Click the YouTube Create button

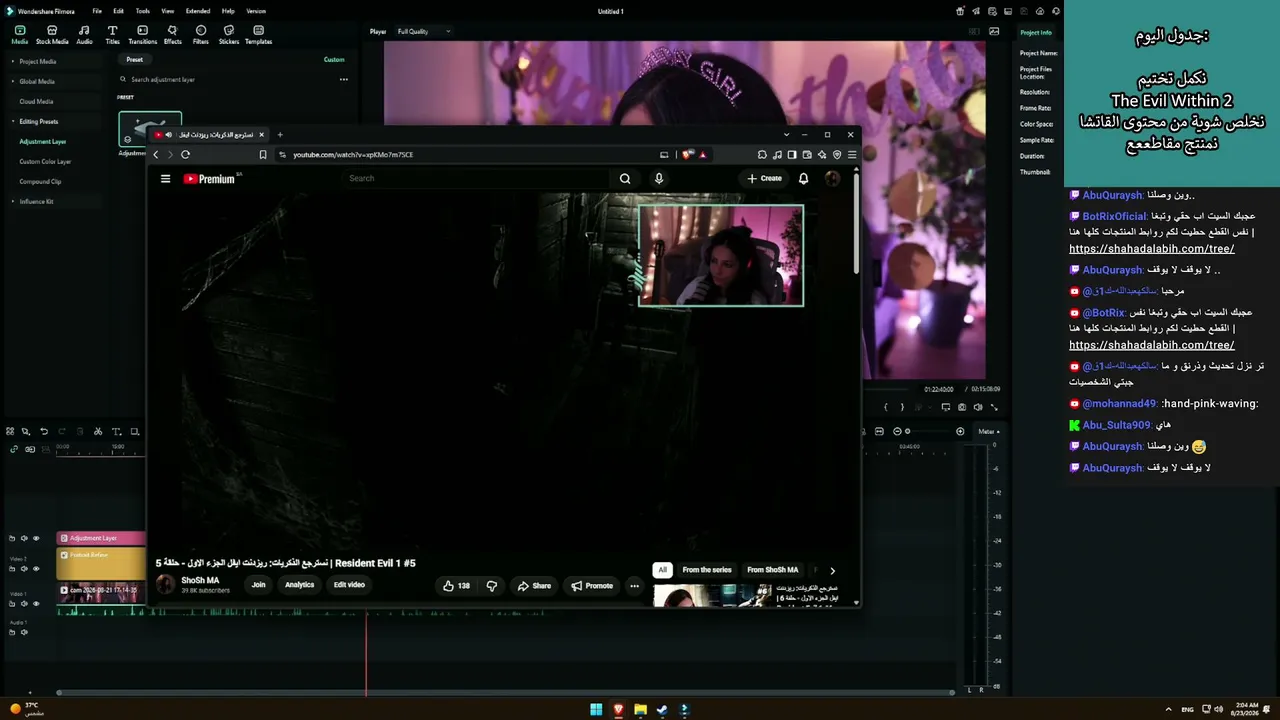(x=764, y=178)
